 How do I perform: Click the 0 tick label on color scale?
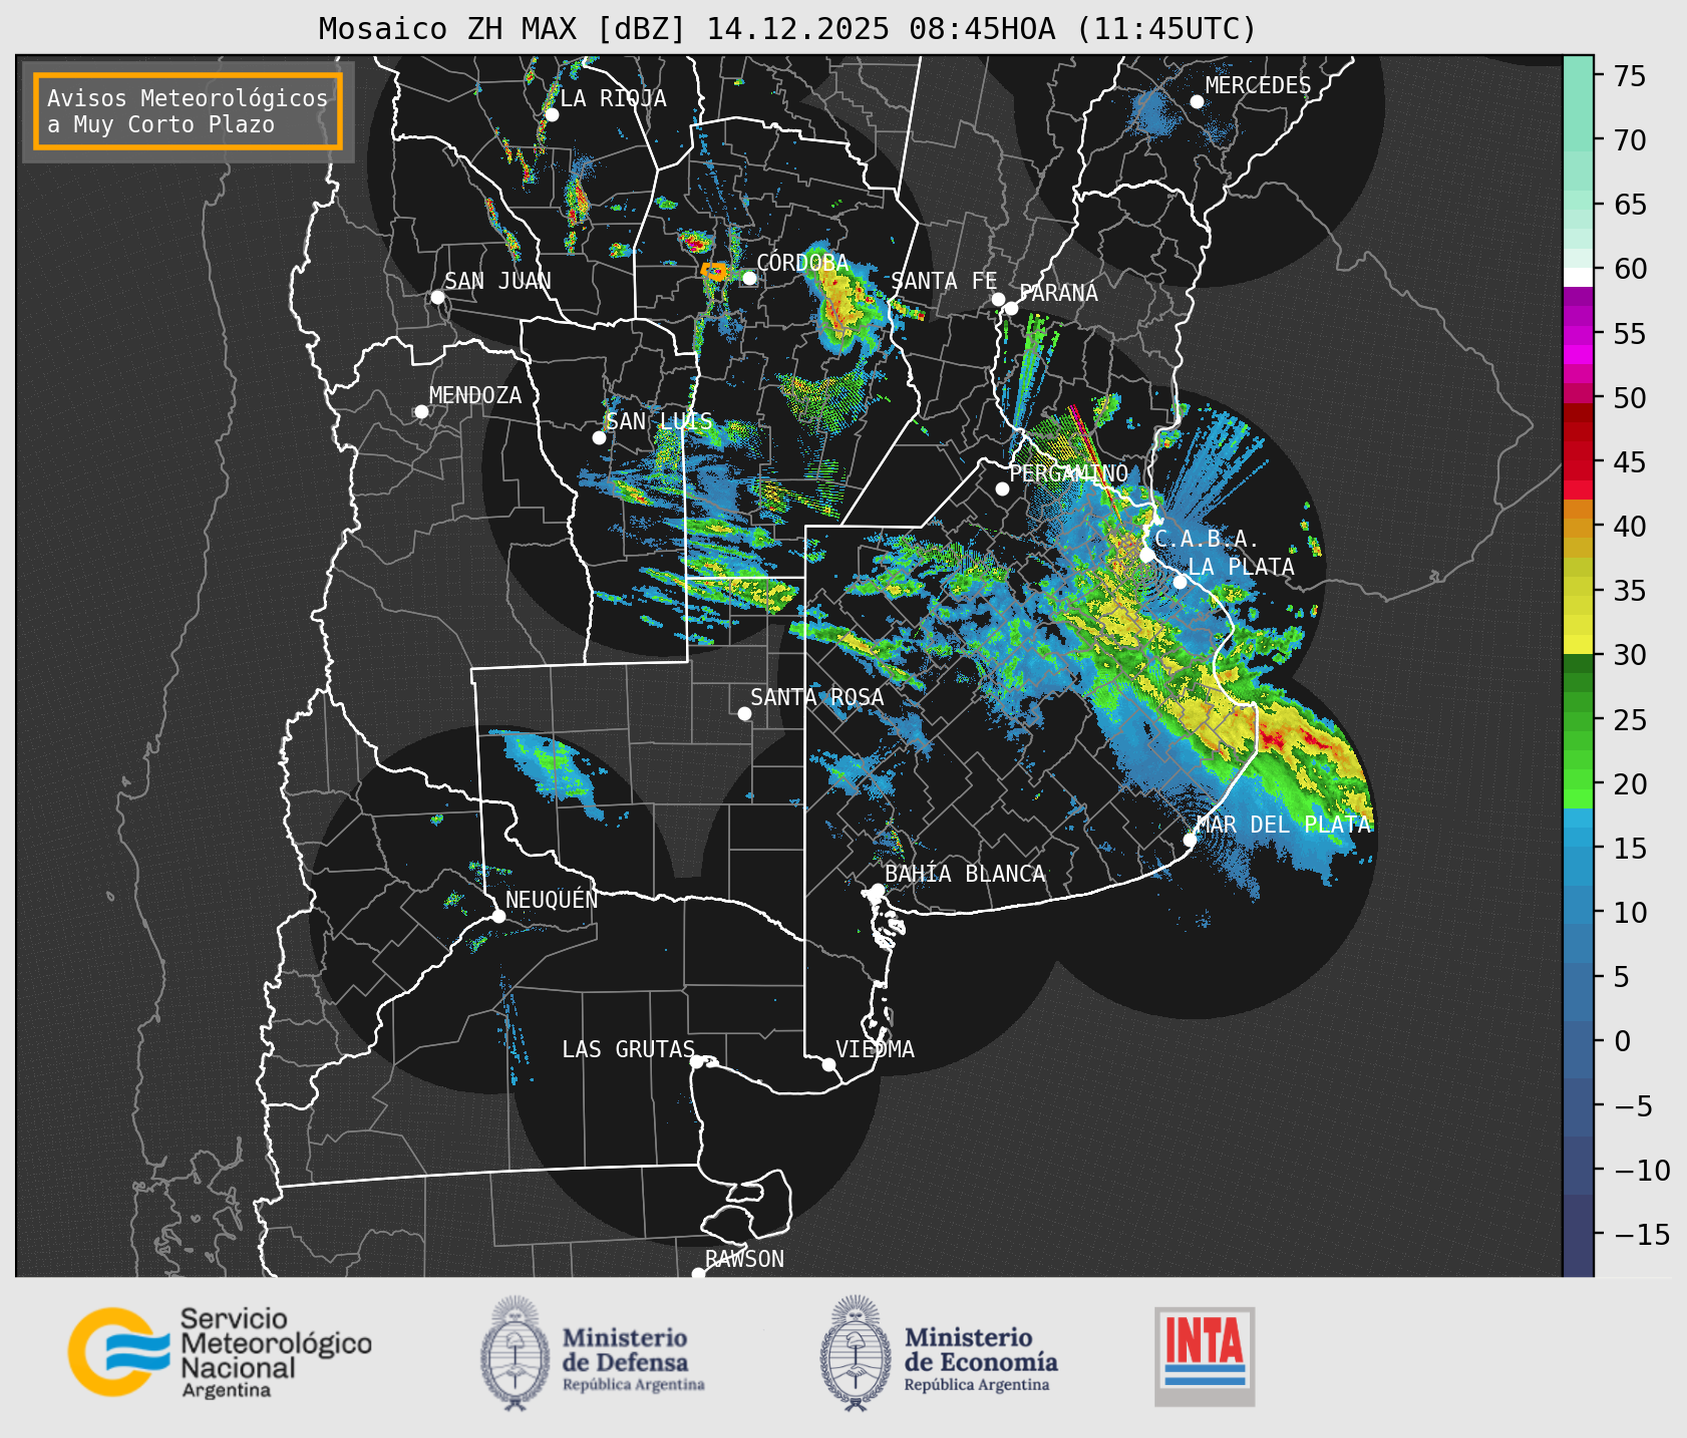click(x=1621, y=1041)
